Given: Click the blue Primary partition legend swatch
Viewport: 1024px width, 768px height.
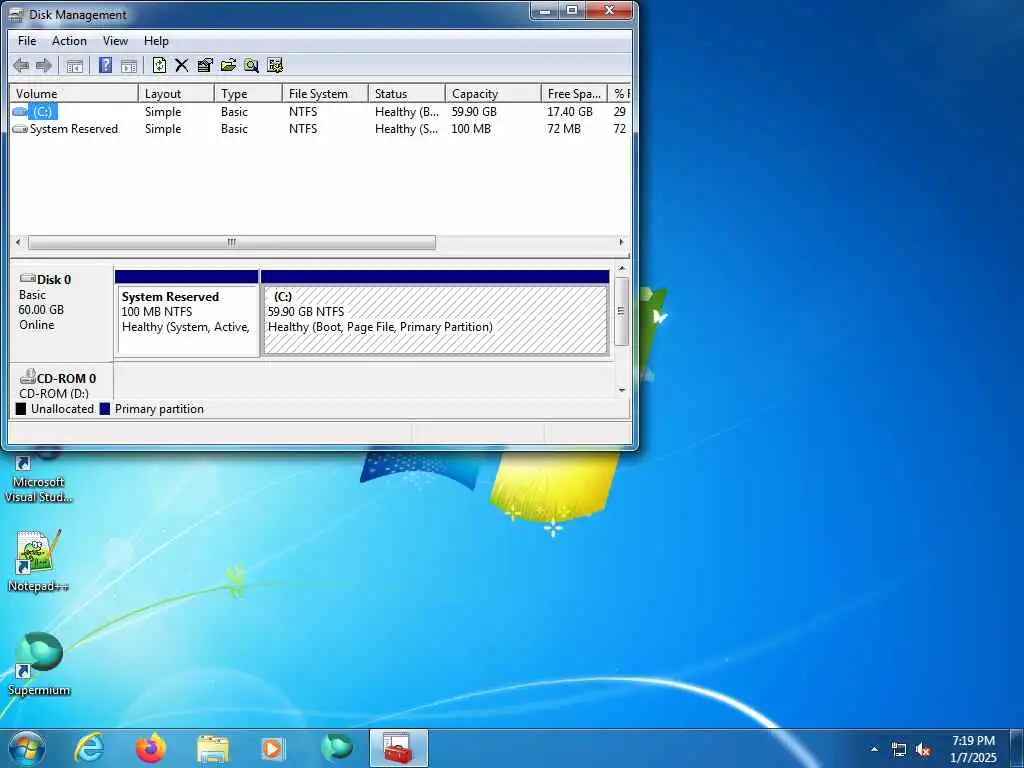Looking at the screenshot, I should (x=104, y=409).
